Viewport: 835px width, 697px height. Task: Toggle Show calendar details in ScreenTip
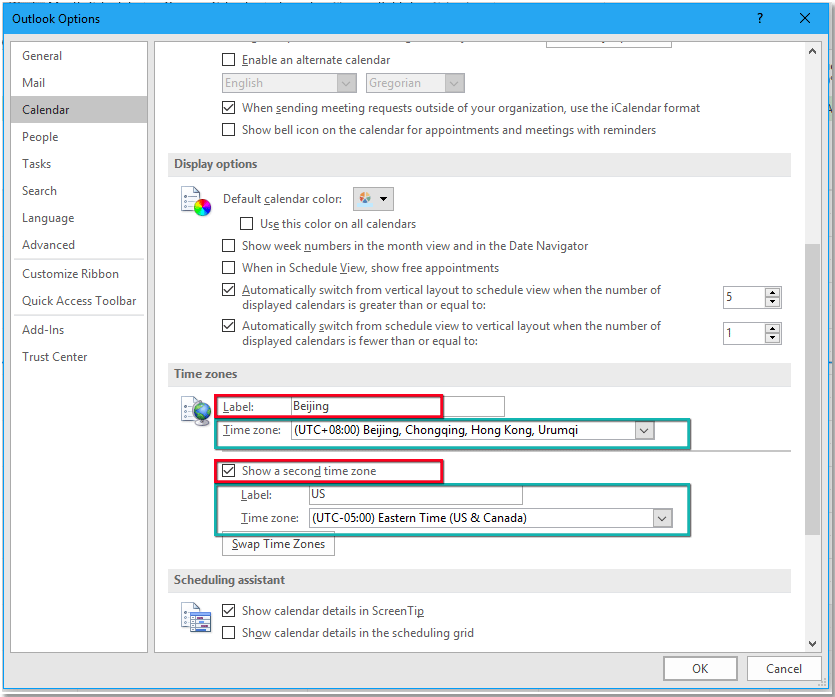tap(229, 611)
